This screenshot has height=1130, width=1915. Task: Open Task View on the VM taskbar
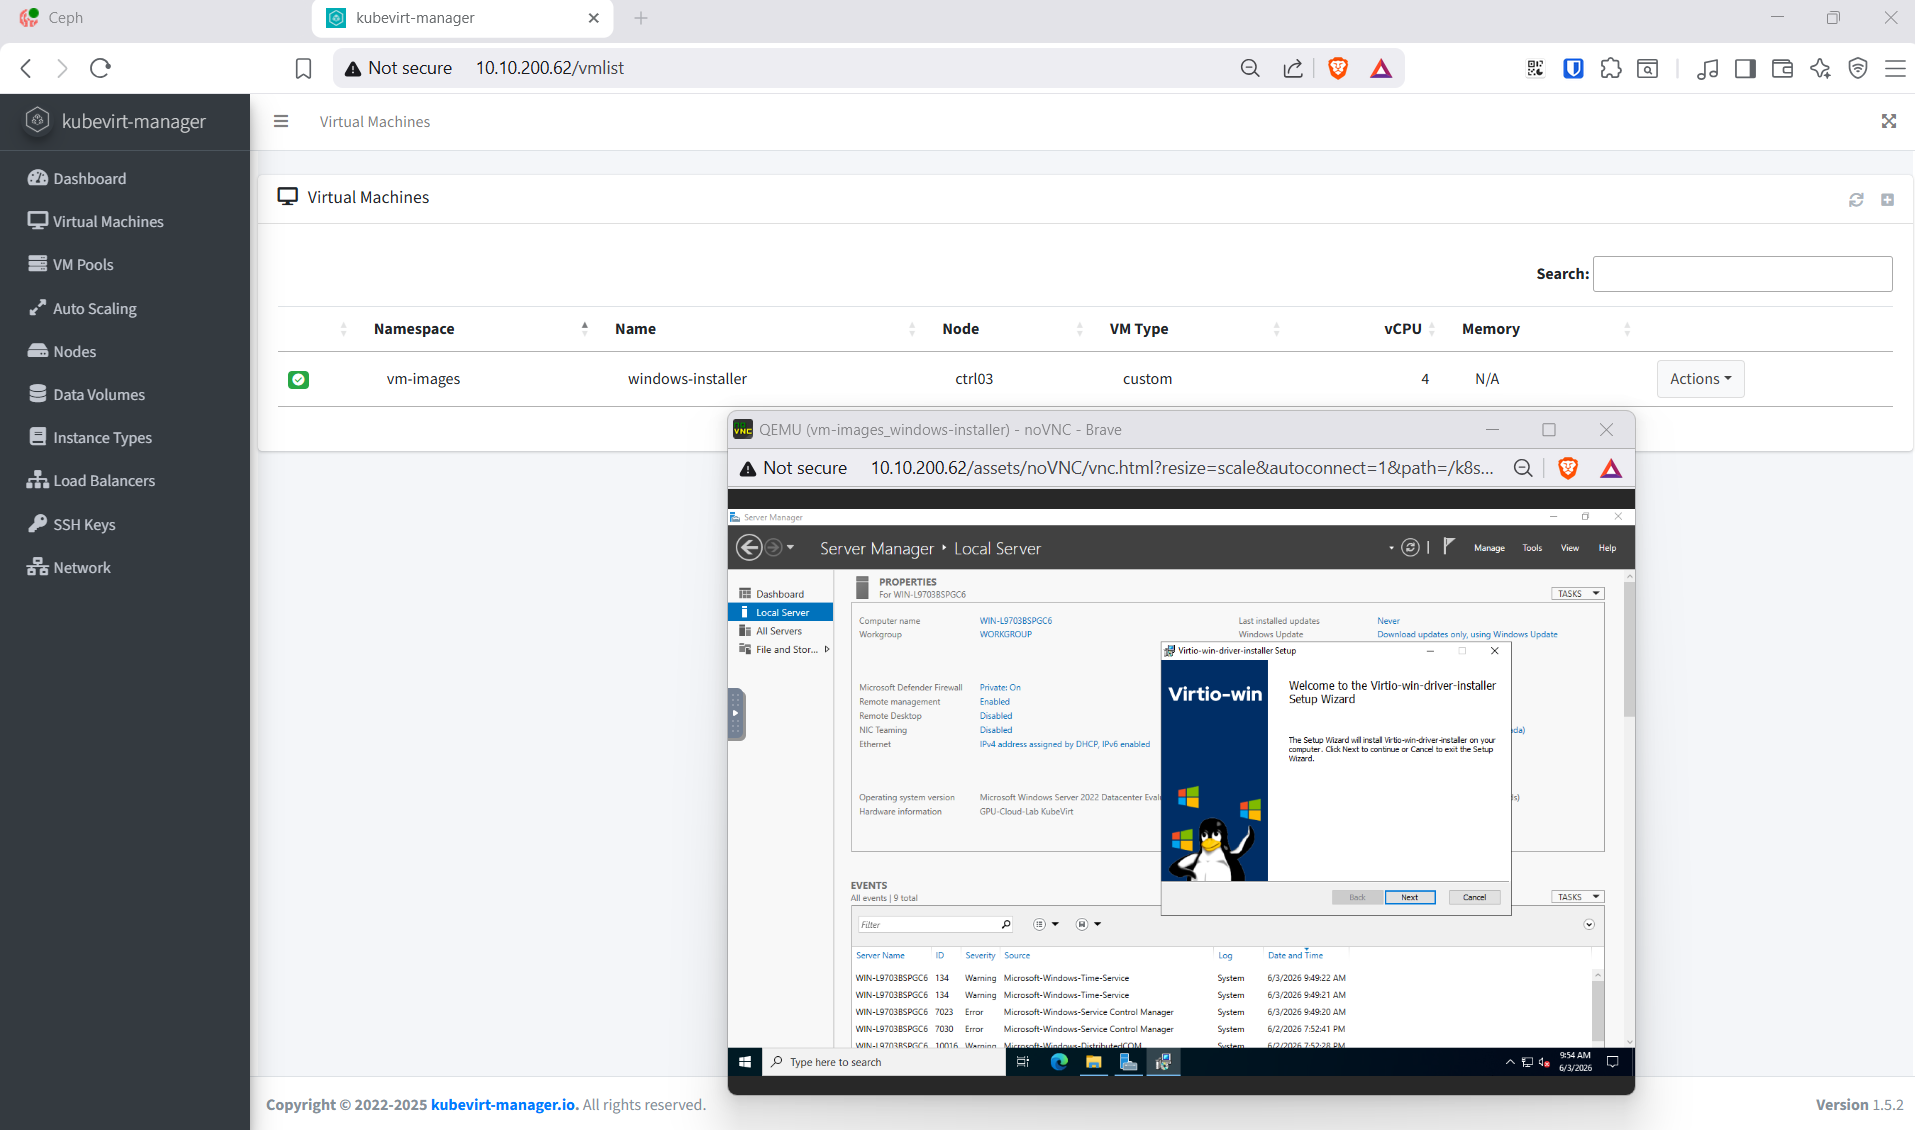click(1023, 1062)
